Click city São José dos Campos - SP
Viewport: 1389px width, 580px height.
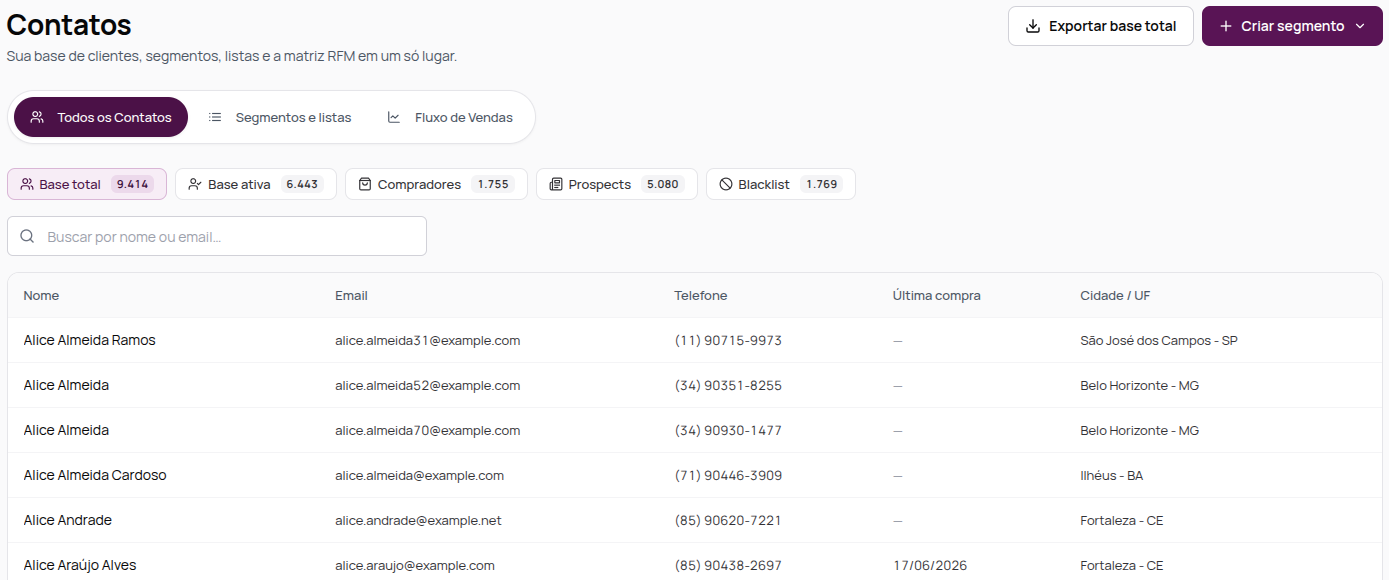[x=1159, y=340]
